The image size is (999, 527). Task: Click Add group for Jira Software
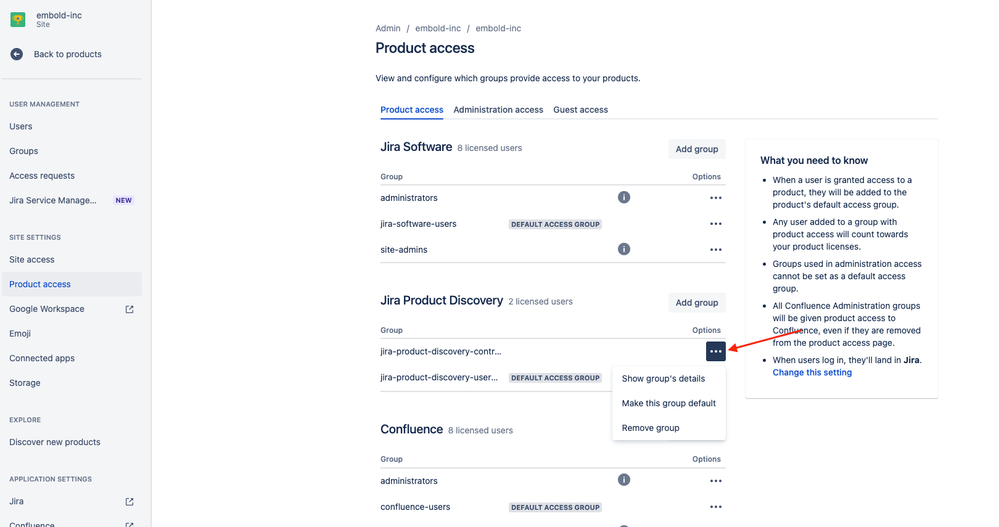click(x=696, y=149)
